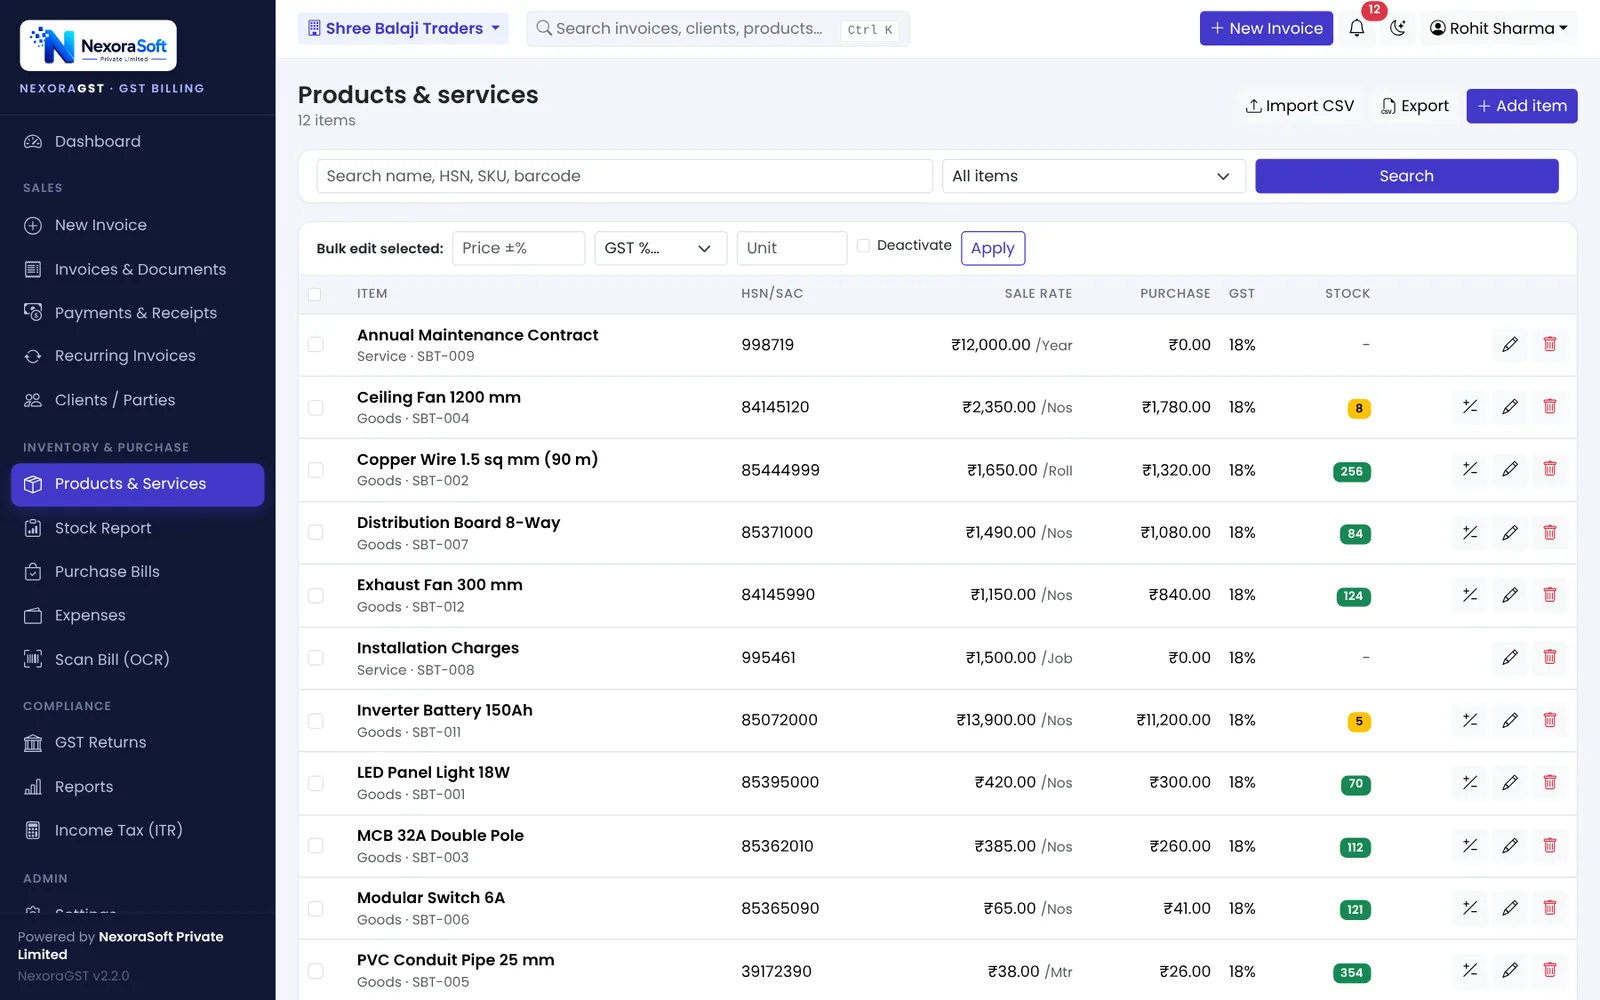
Task: Click the Add item button
Action: pos(1521,106)
